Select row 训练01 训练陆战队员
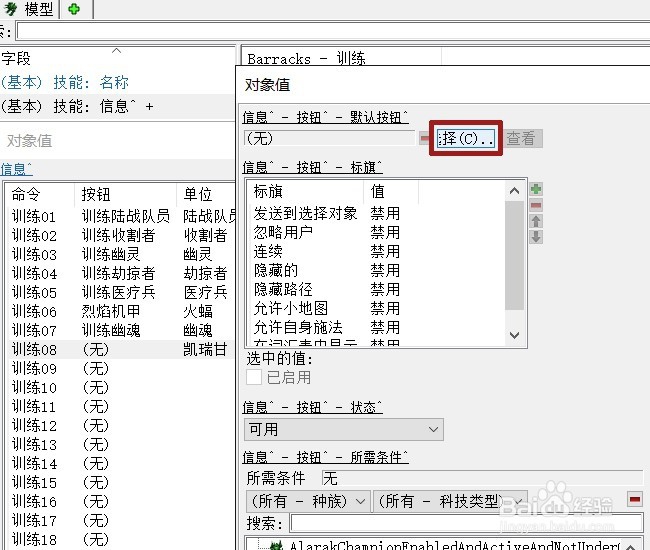 122,216
